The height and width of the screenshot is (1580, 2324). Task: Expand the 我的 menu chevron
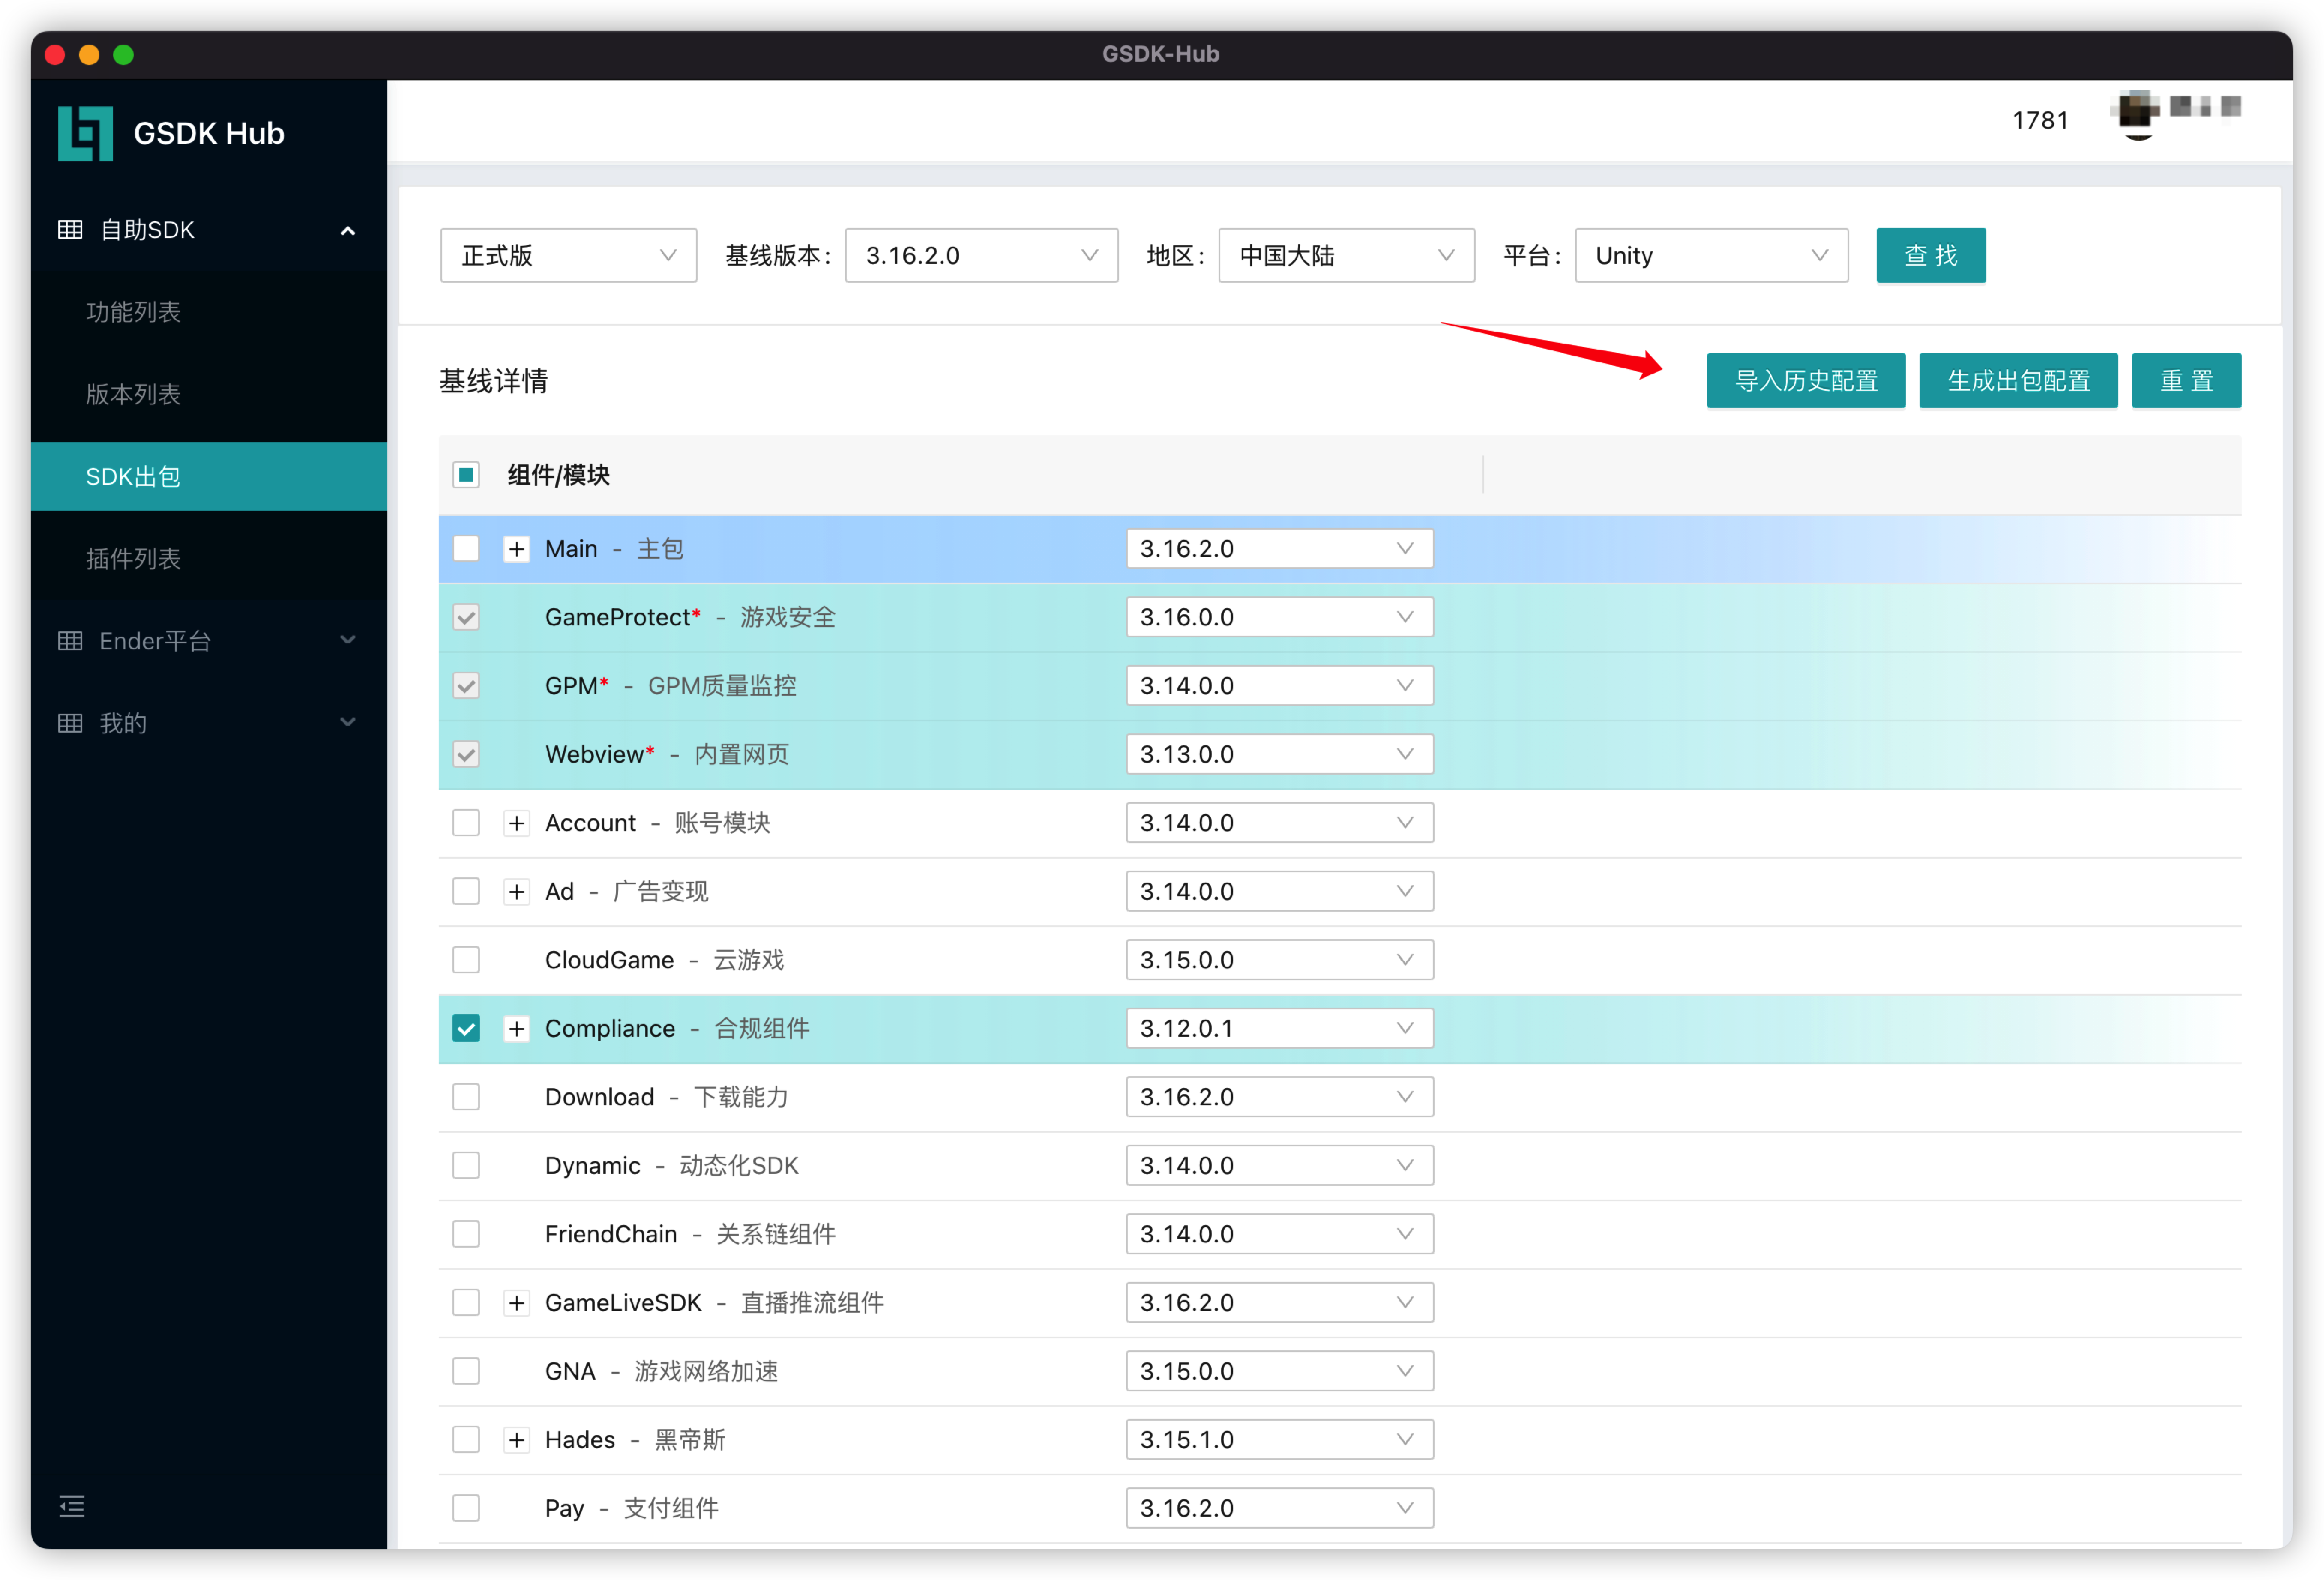tap(348, 722)
